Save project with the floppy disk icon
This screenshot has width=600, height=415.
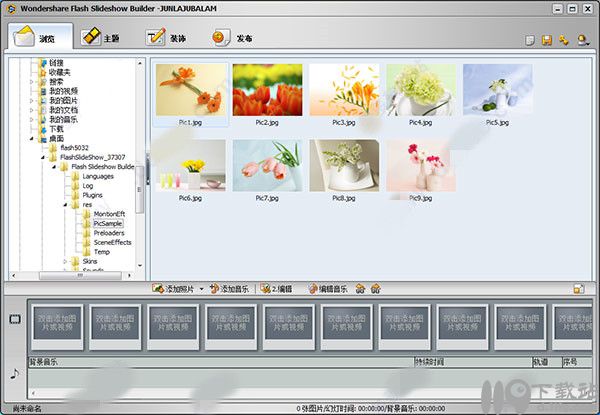[x=547, y=40]
